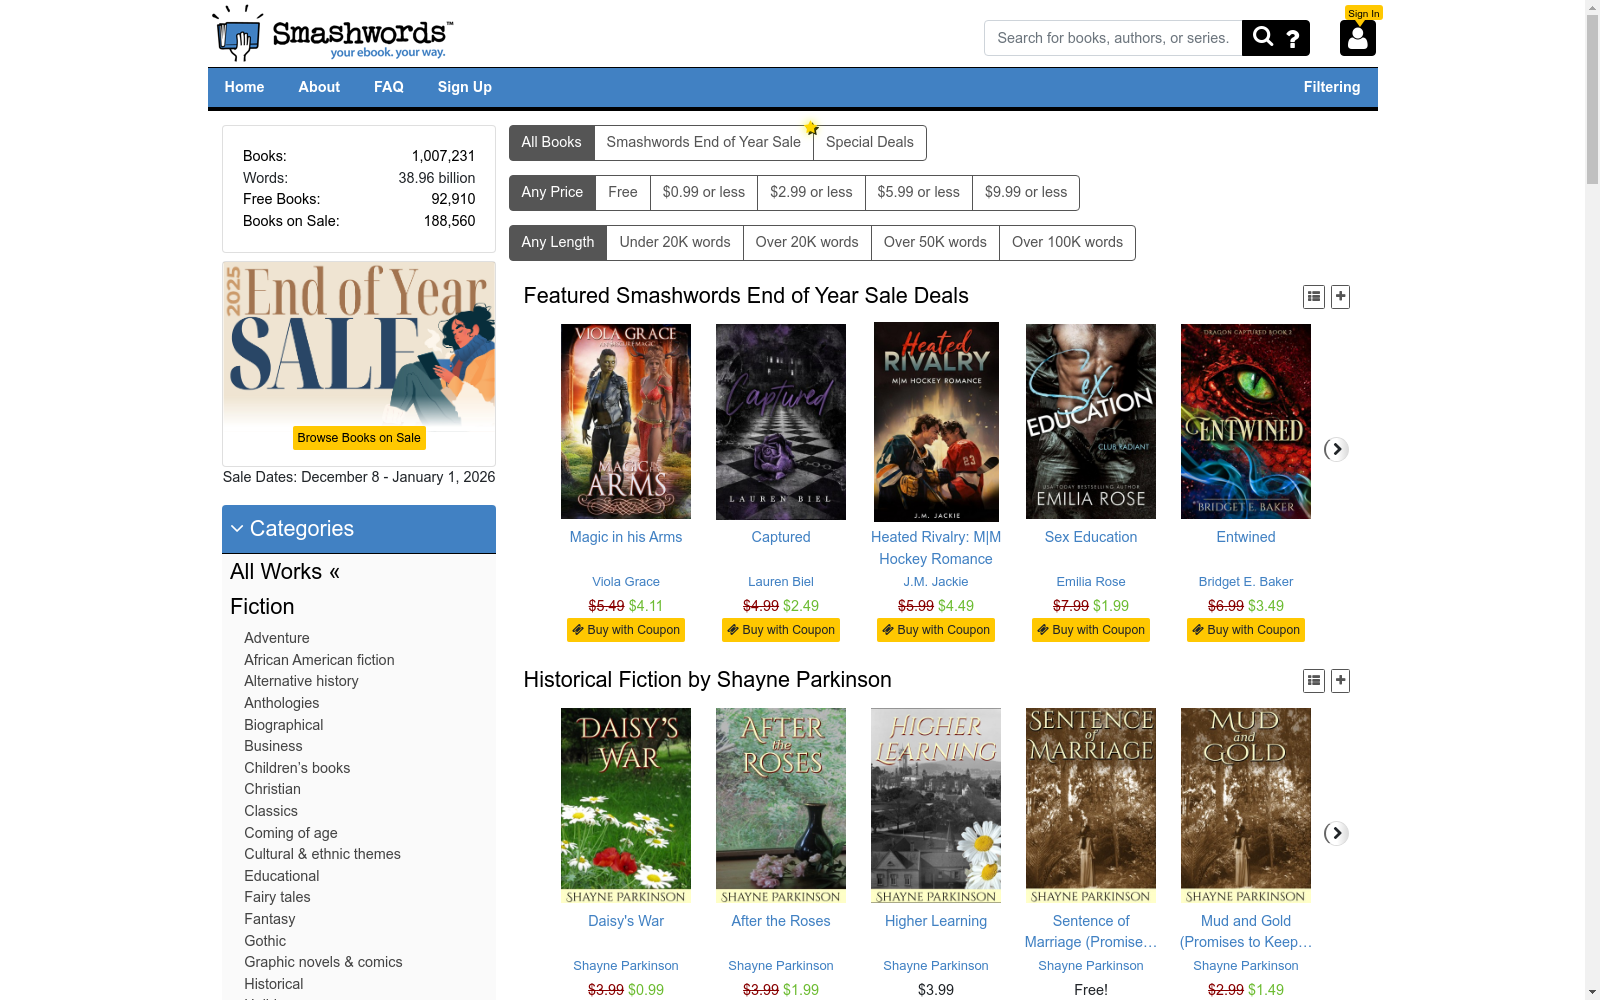Buy Magic in his Arms with coupon
The width and height of the screenshot is (1600, 1000).
click(x=626, y=630)
